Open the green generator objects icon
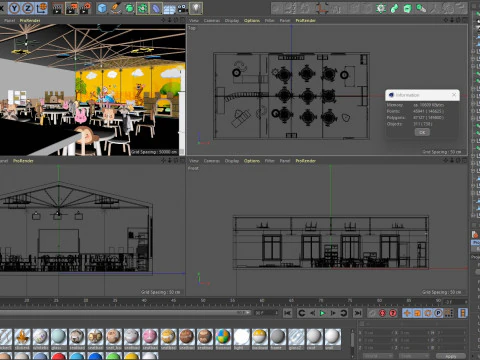 click(x=129, y=8)
